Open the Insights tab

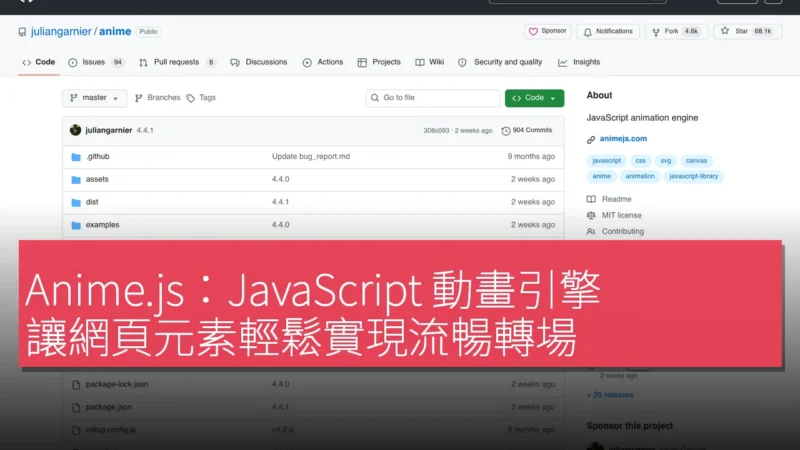pyautogui.click(x=579, y=62)
